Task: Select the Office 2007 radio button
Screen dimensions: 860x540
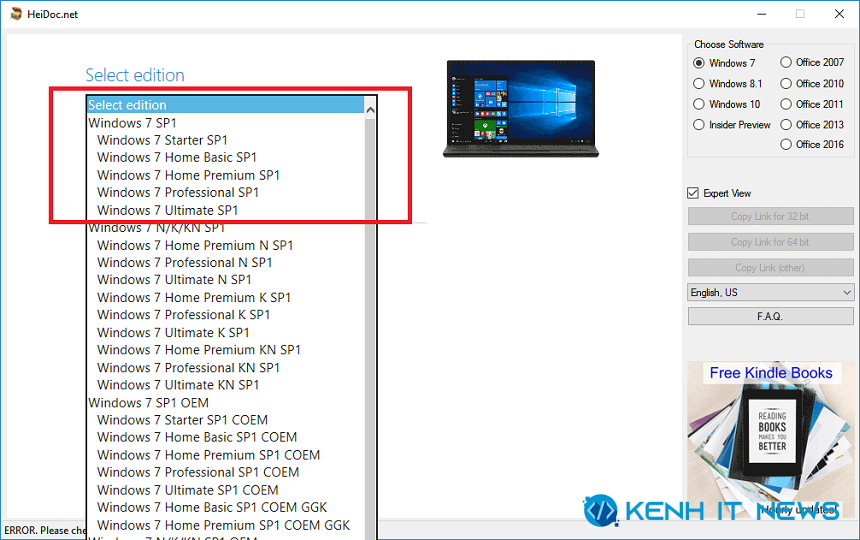Action: [786, 62]
